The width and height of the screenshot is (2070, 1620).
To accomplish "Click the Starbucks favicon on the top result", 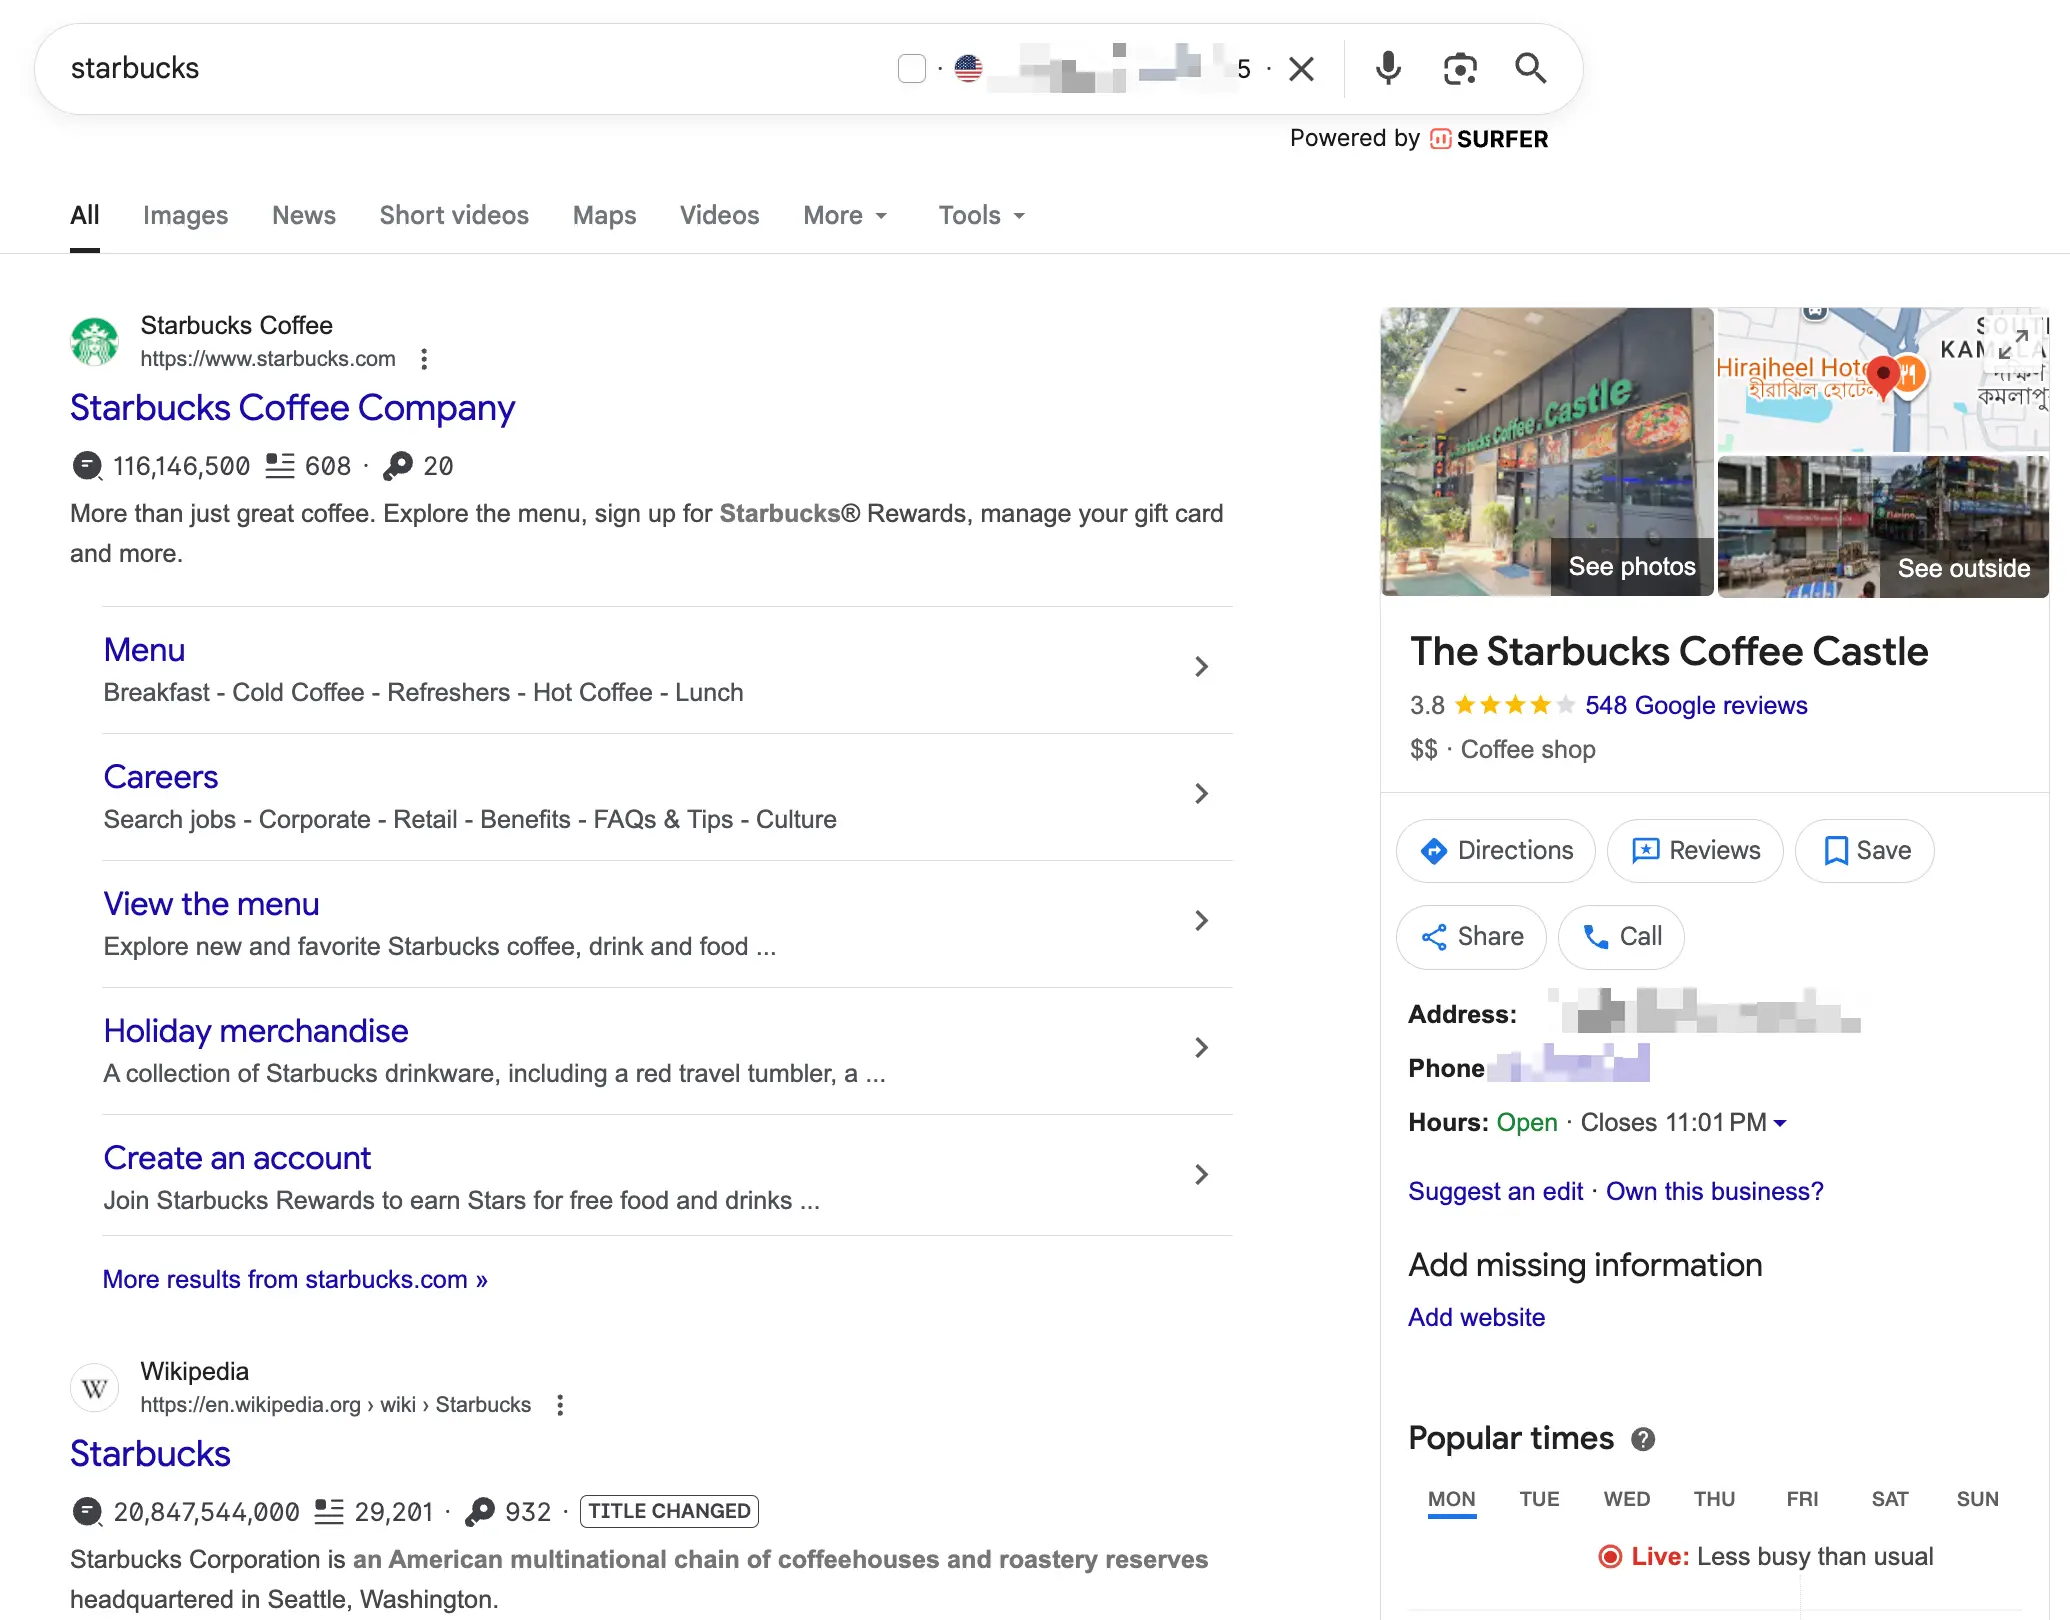I will pyautogui.click(x=96, y=341).
